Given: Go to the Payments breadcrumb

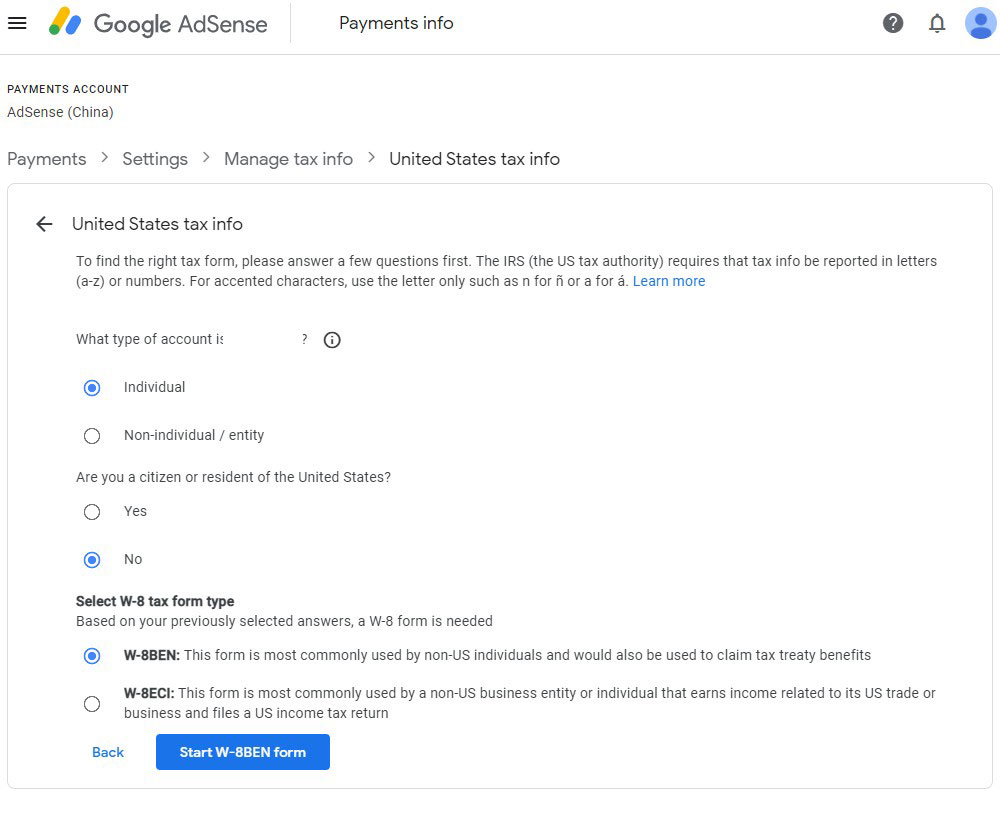Looking at the screenshot, I should click(47, 159).
